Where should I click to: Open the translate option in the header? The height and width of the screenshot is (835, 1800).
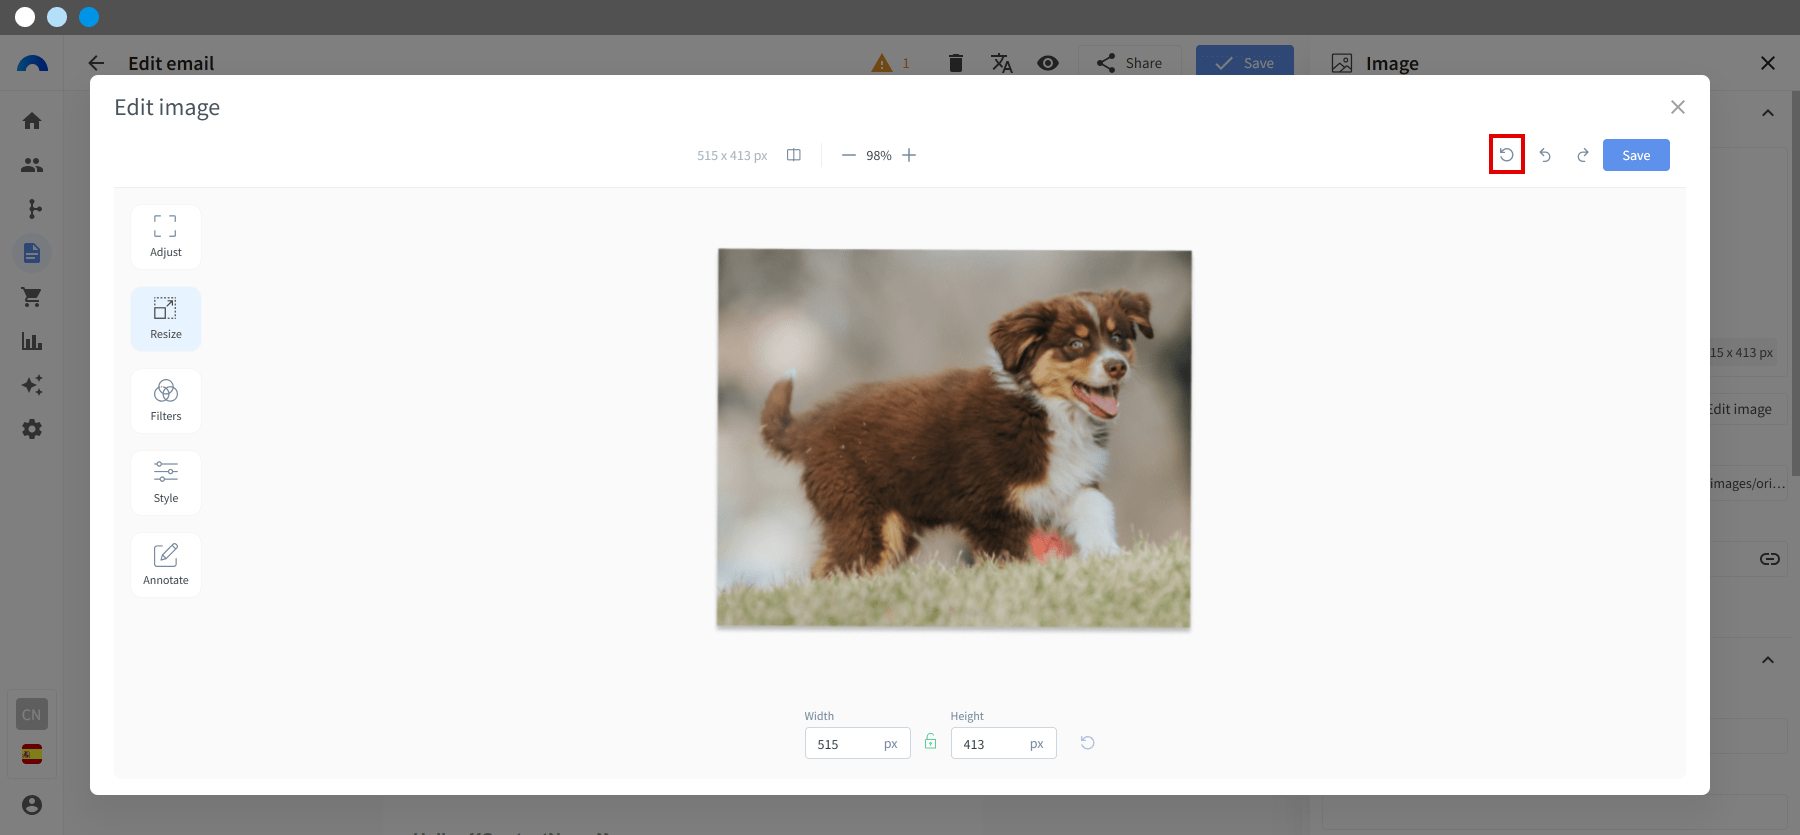pos(1002,63)
